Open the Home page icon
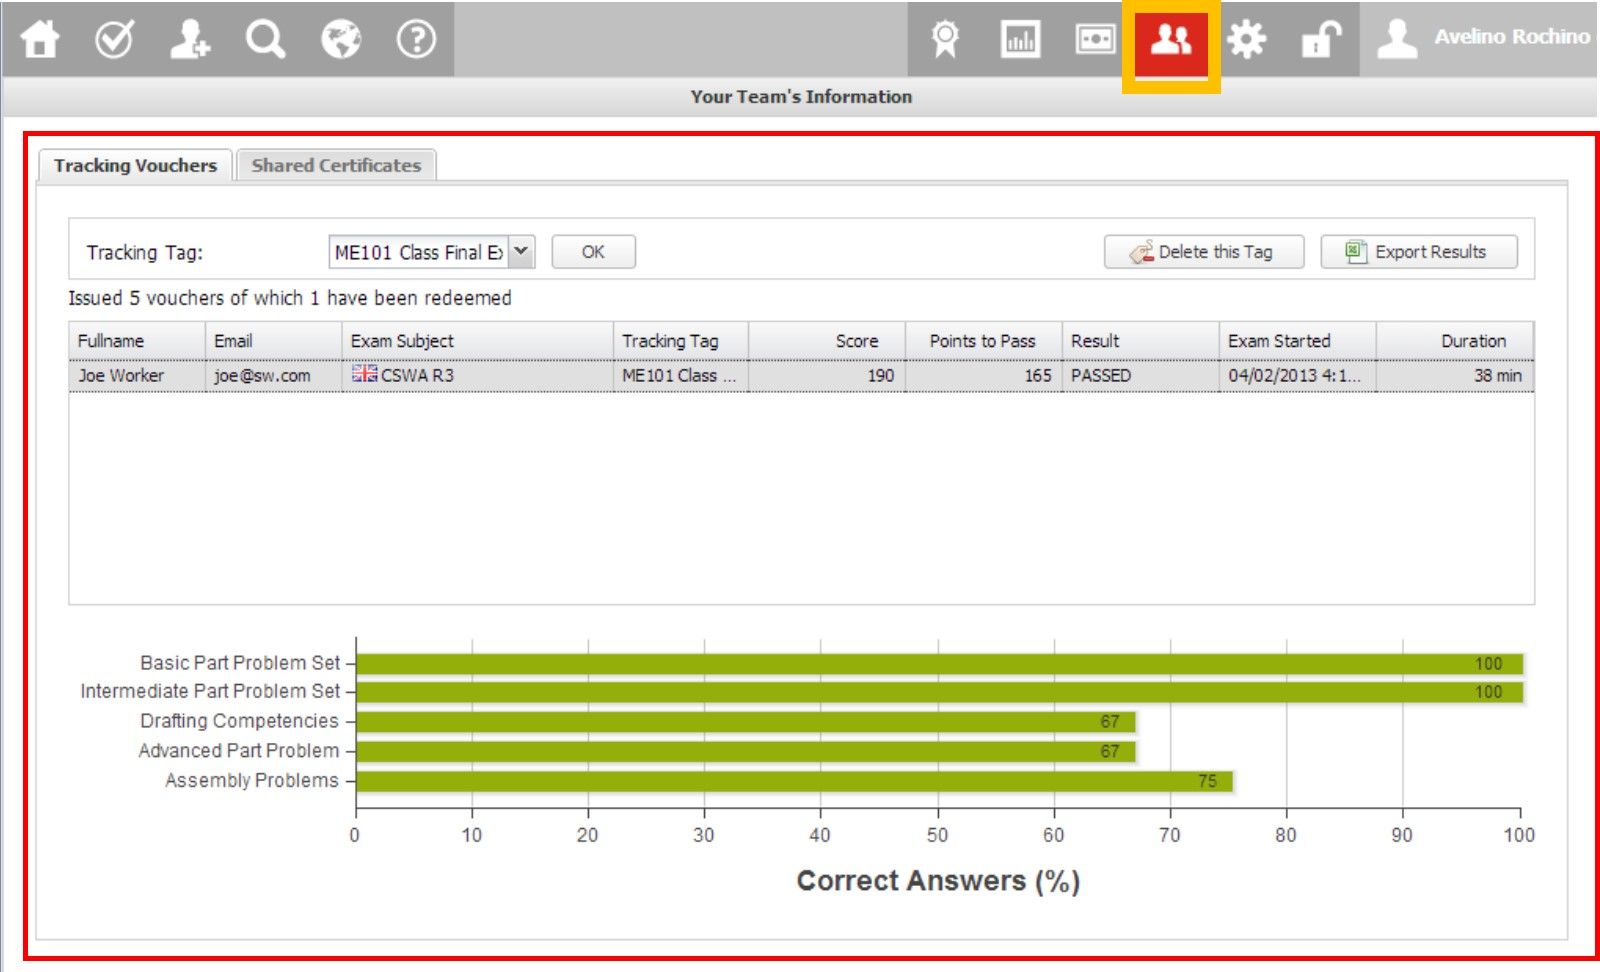Viewport: 1600px width, 972px height. tap(40, 40)
